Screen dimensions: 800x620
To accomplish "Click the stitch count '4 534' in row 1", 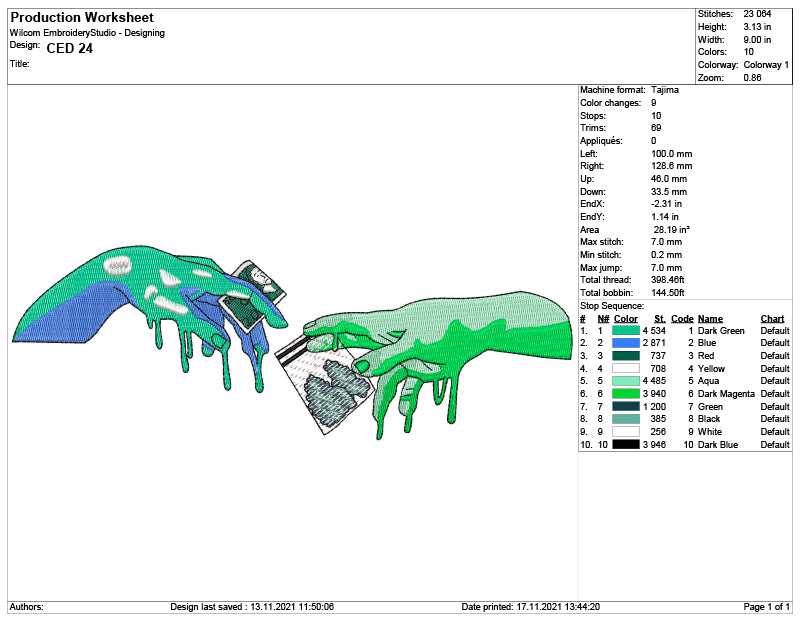I will tap(654, 331).
